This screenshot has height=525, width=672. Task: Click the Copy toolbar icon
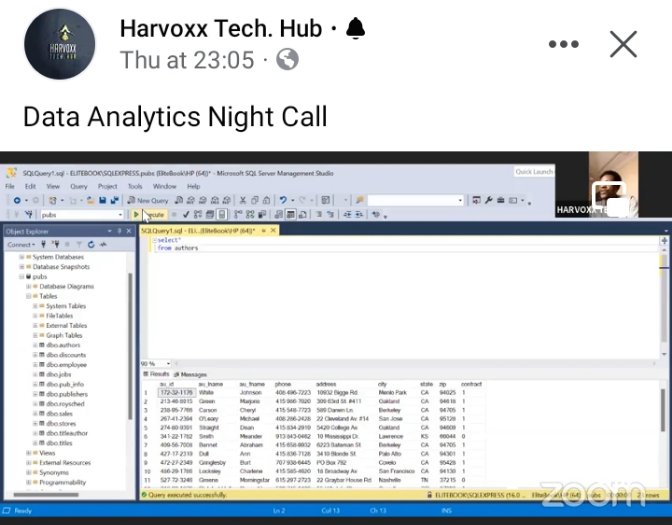[255, 200]
